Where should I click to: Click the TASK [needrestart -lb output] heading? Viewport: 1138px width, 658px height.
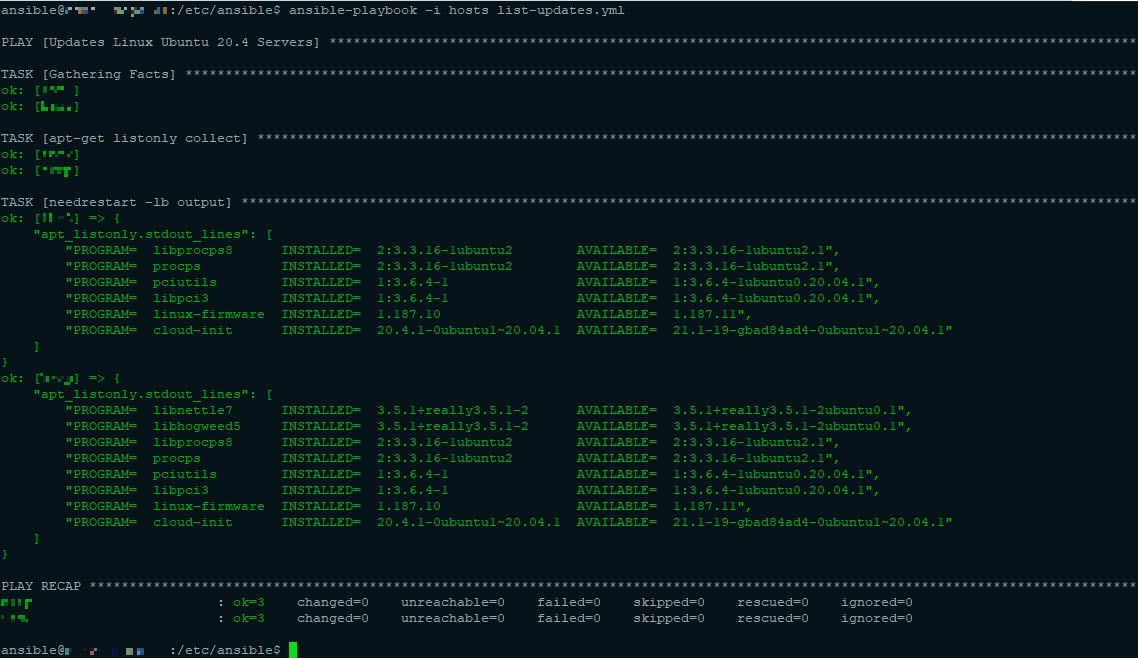pos(116,202)
